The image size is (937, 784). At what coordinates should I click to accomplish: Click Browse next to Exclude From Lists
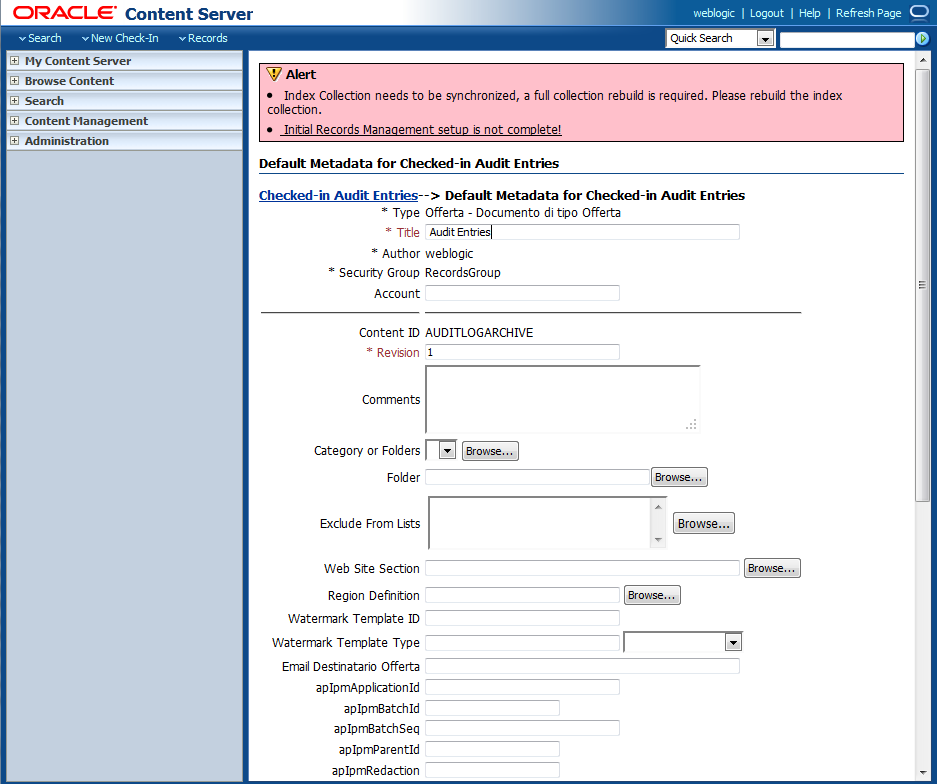(703, 523)
